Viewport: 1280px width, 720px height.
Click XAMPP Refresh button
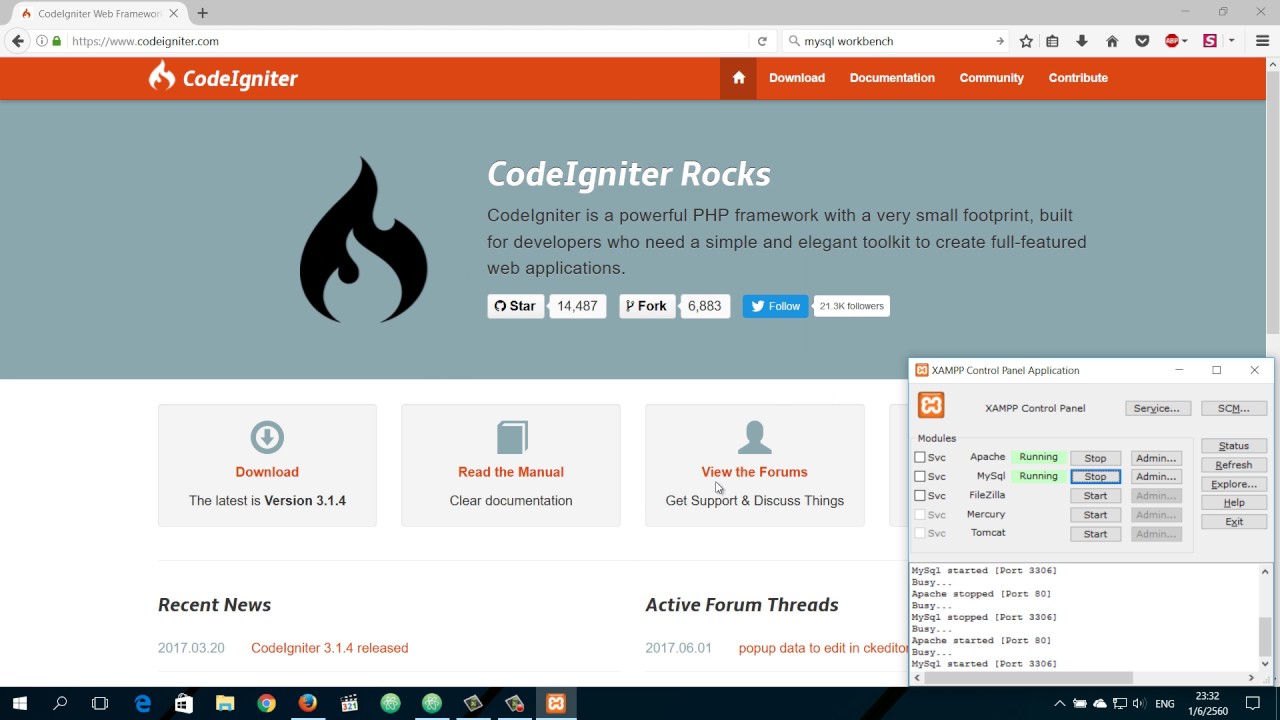click(x=1234, y=465)
